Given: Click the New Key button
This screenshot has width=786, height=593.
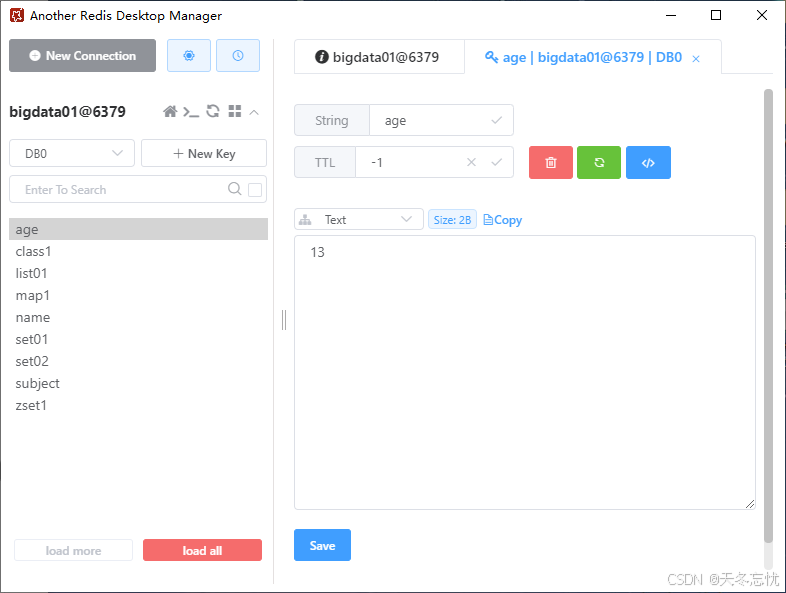Looking at the screenshot, I should [x=204, y=153].
